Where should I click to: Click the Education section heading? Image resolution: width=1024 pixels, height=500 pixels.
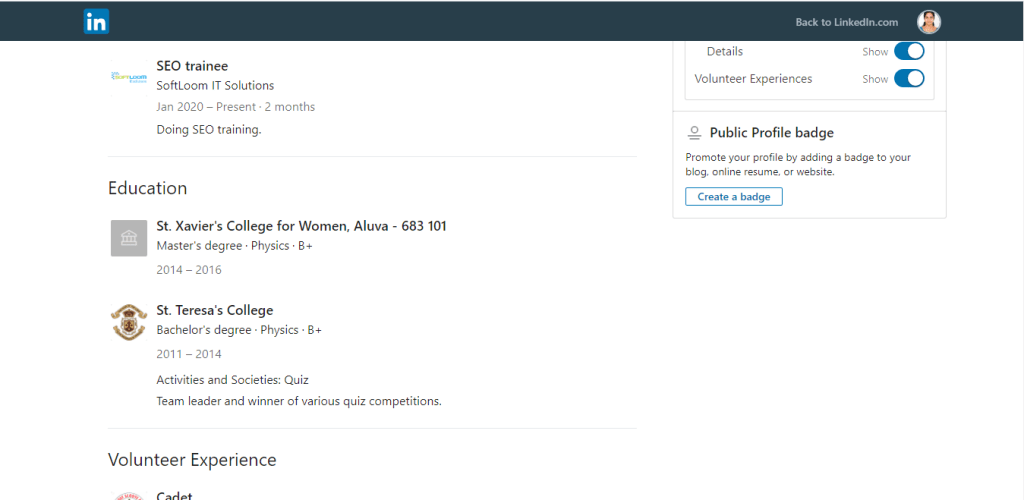point(147,188)
